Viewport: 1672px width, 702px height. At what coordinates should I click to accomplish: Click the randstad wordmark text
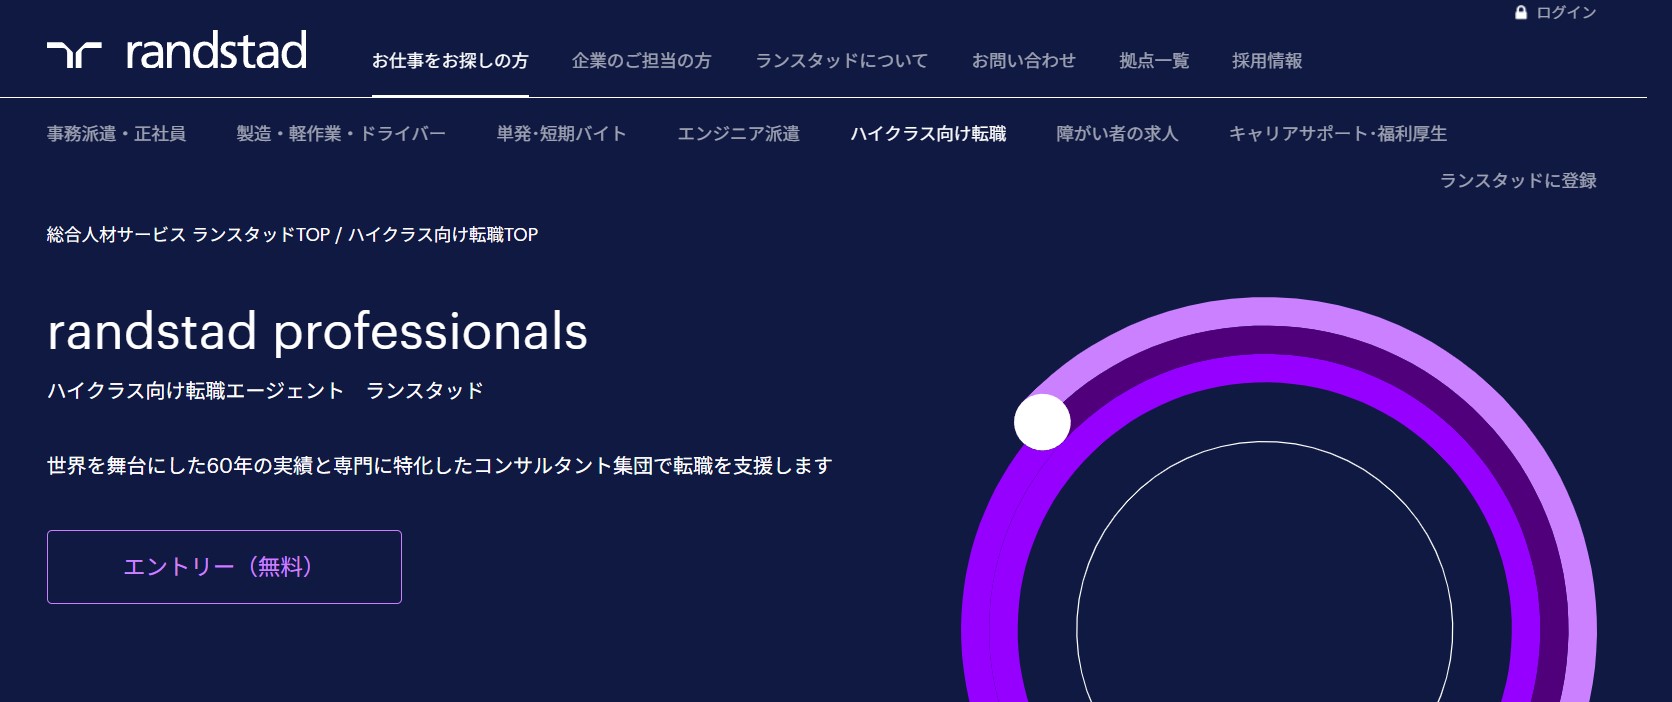pos(216,51)
